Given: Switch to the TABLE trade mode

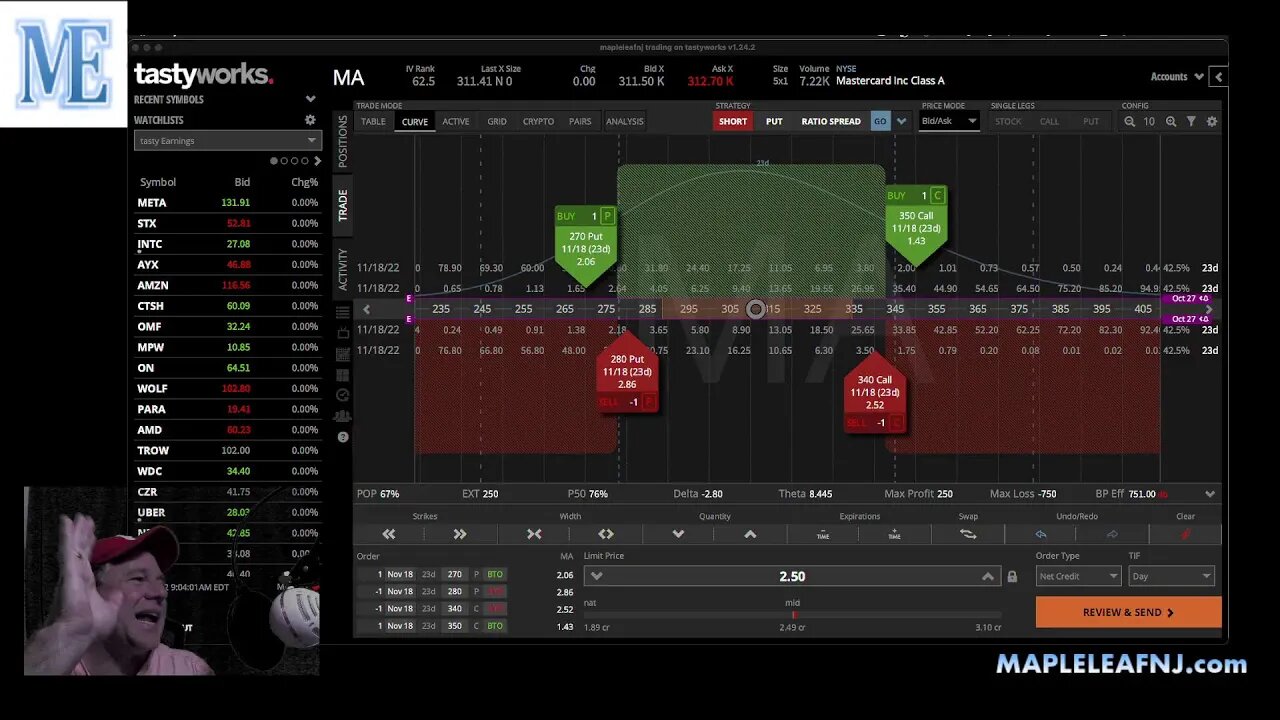Looking at the screenshot, I should tap(373, 122).
